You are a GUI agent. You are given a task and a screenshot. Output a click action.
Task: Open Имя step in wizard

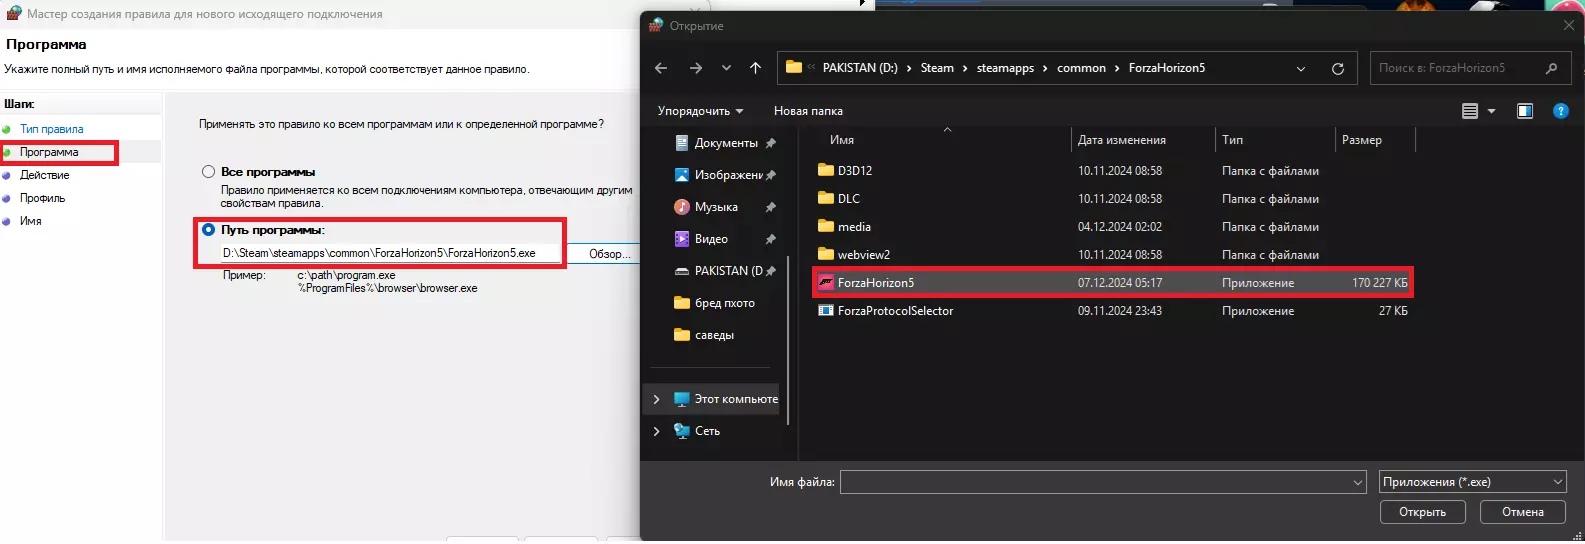(31, 221)
